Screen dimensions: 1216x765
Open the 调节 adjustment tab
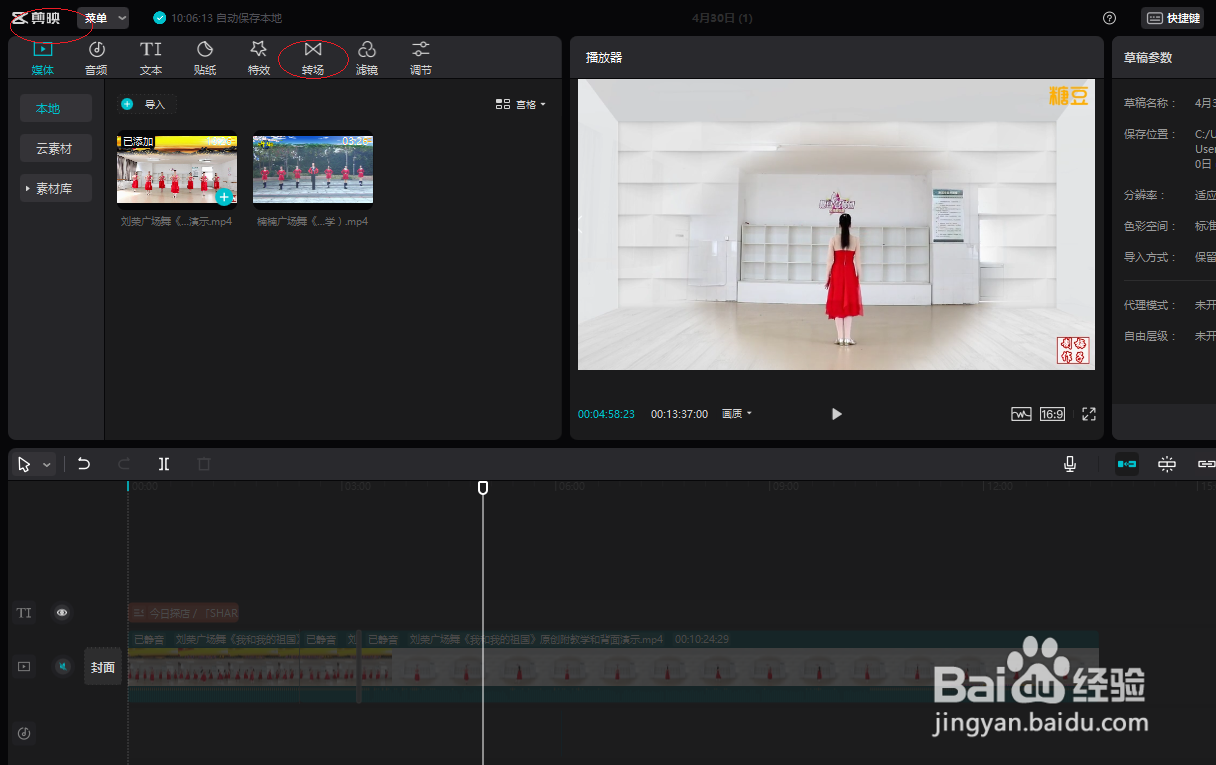pyautogui.click(x=421, y=58)
